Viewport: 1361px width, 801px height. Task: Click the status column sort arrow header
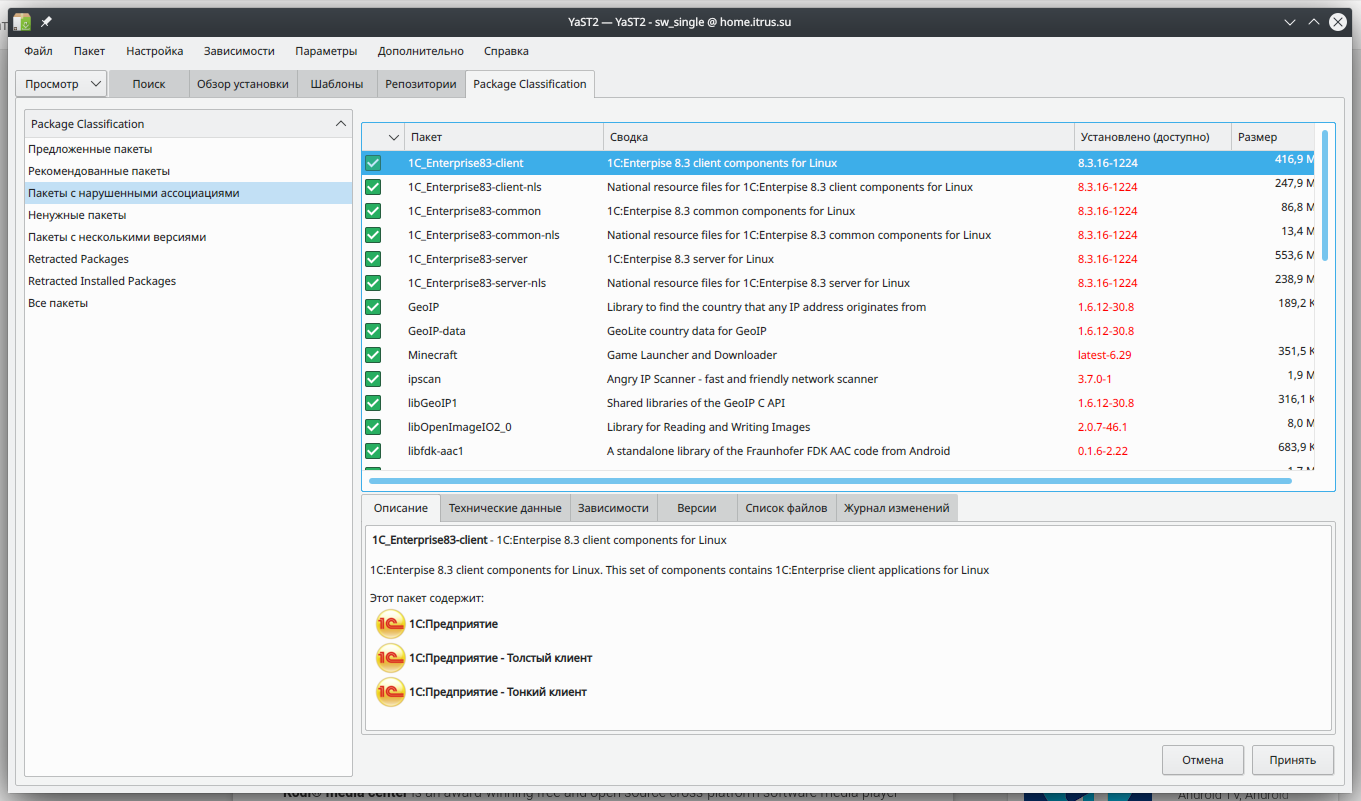point(394,137)
